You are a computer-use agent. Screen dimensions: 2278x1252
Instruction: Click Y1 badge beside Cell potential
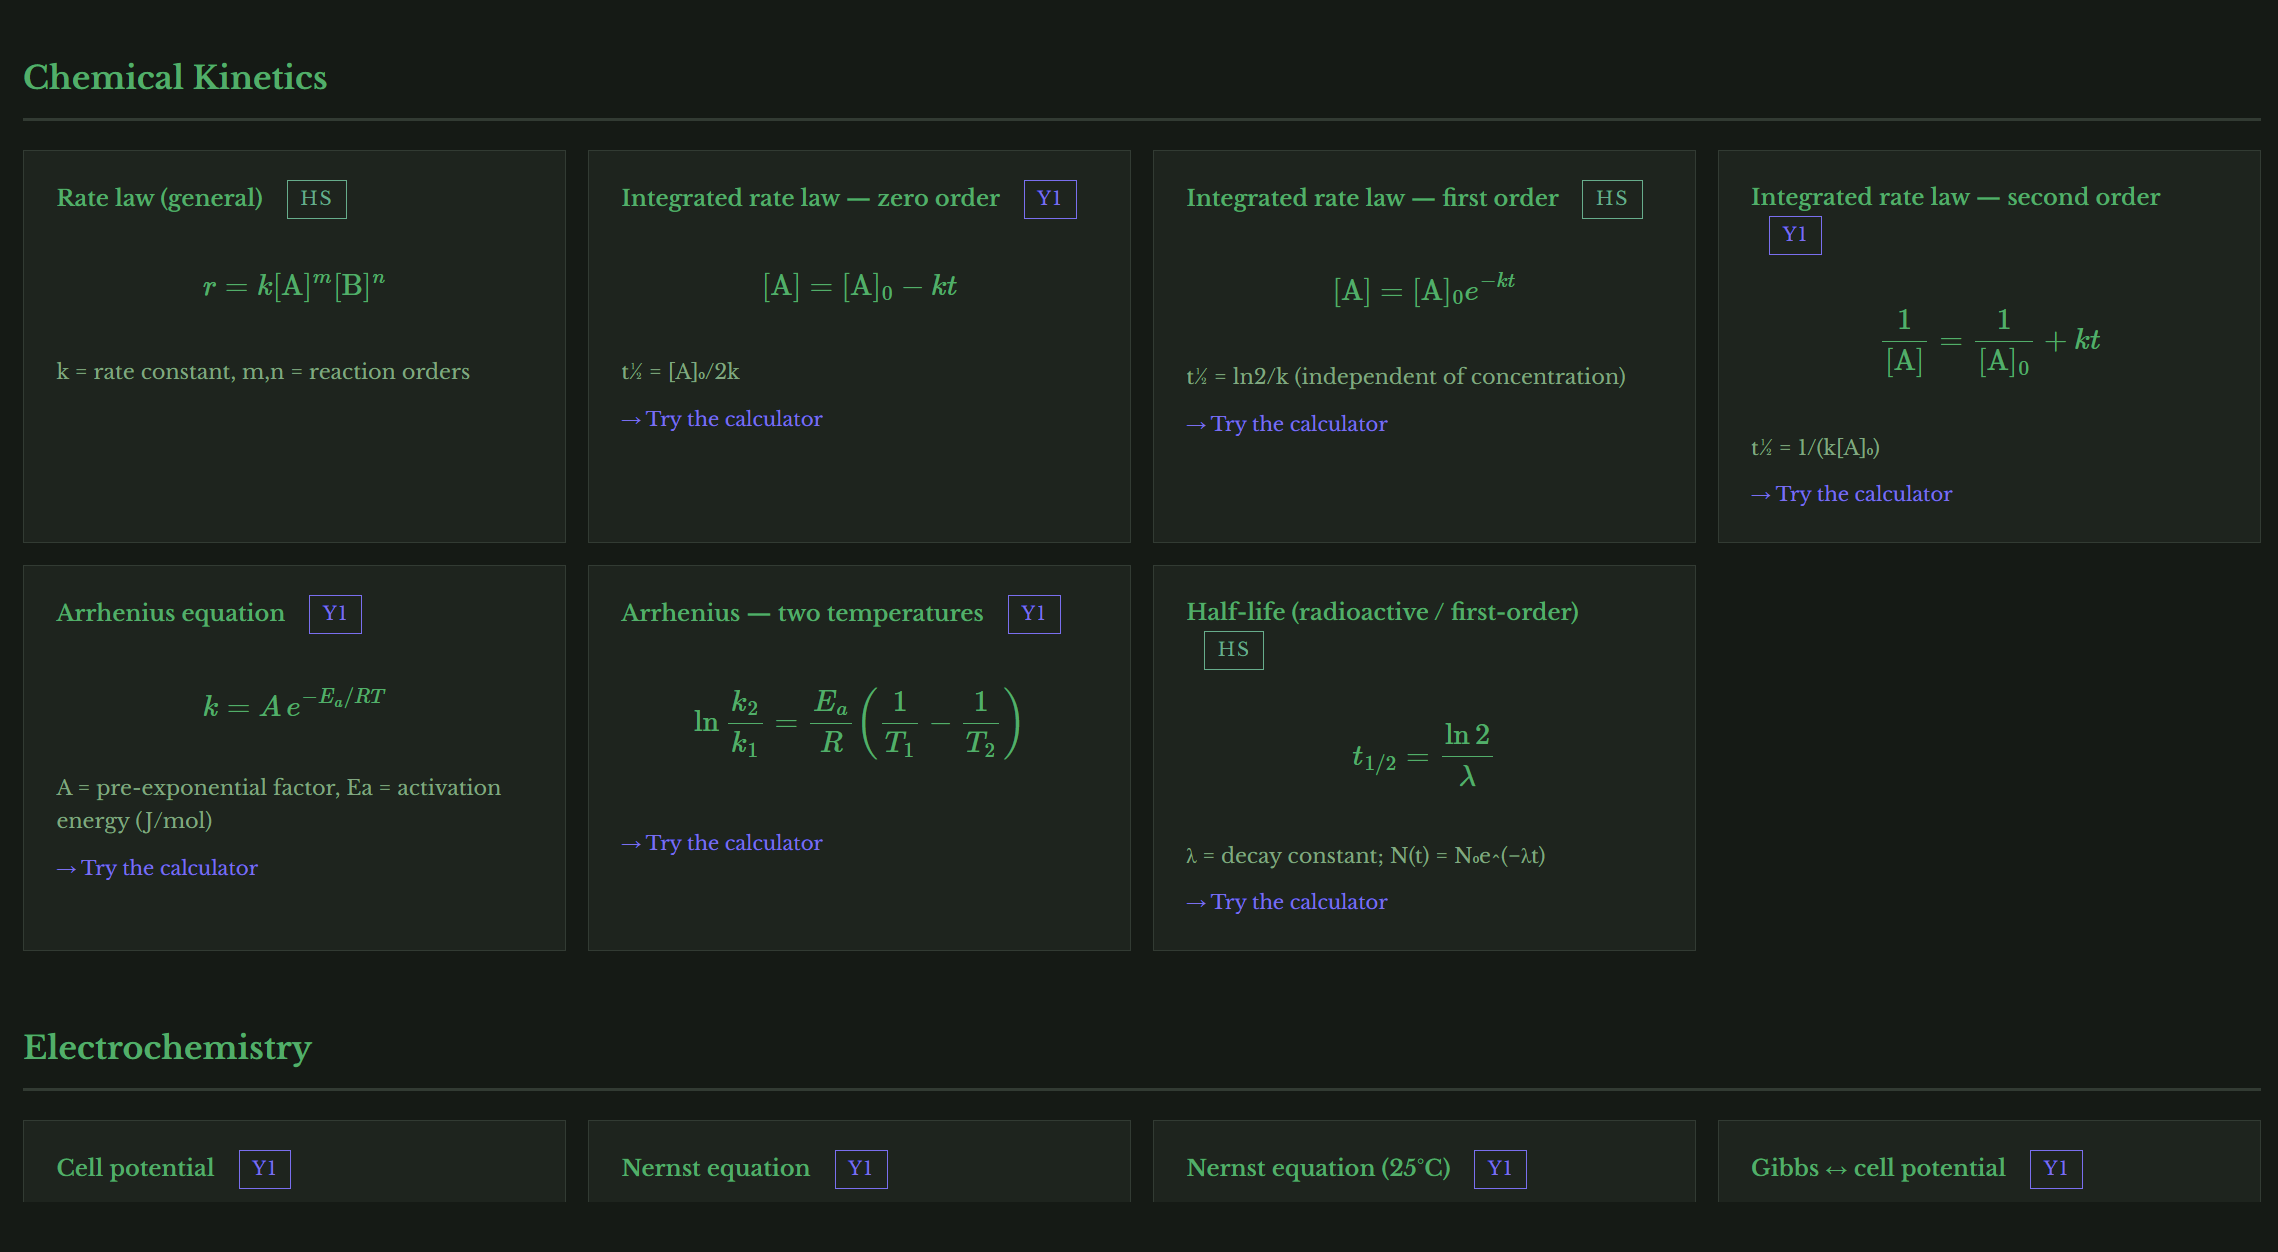pyautogui.click(x=265, y=1169)
